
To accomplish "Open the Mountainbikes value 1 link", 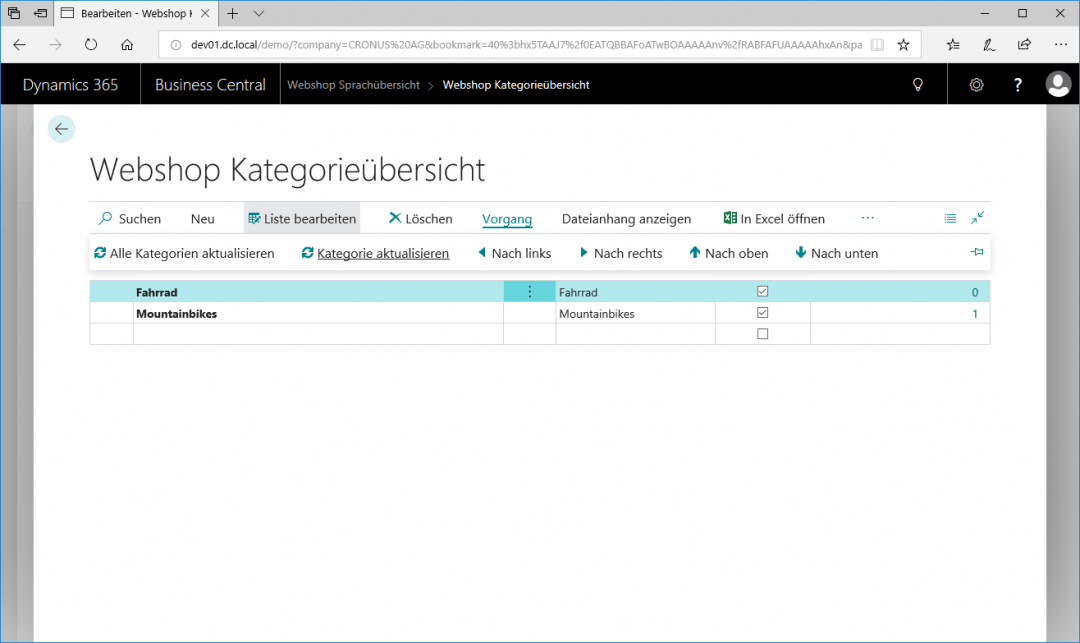I will (975, 314).
